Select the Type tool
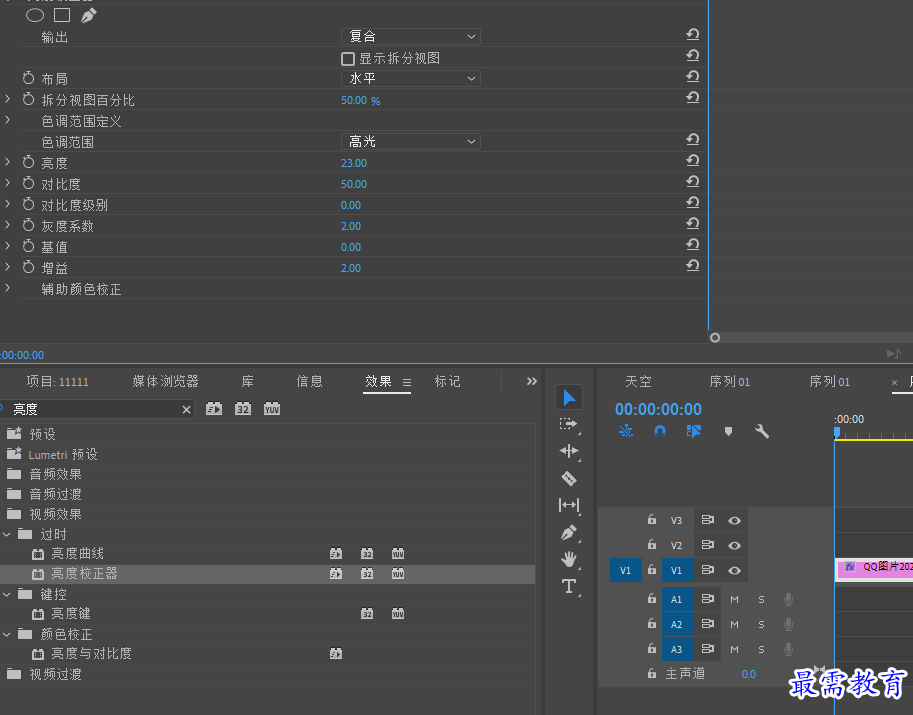This screenshot has width=913, height=715. coord(569,586)
